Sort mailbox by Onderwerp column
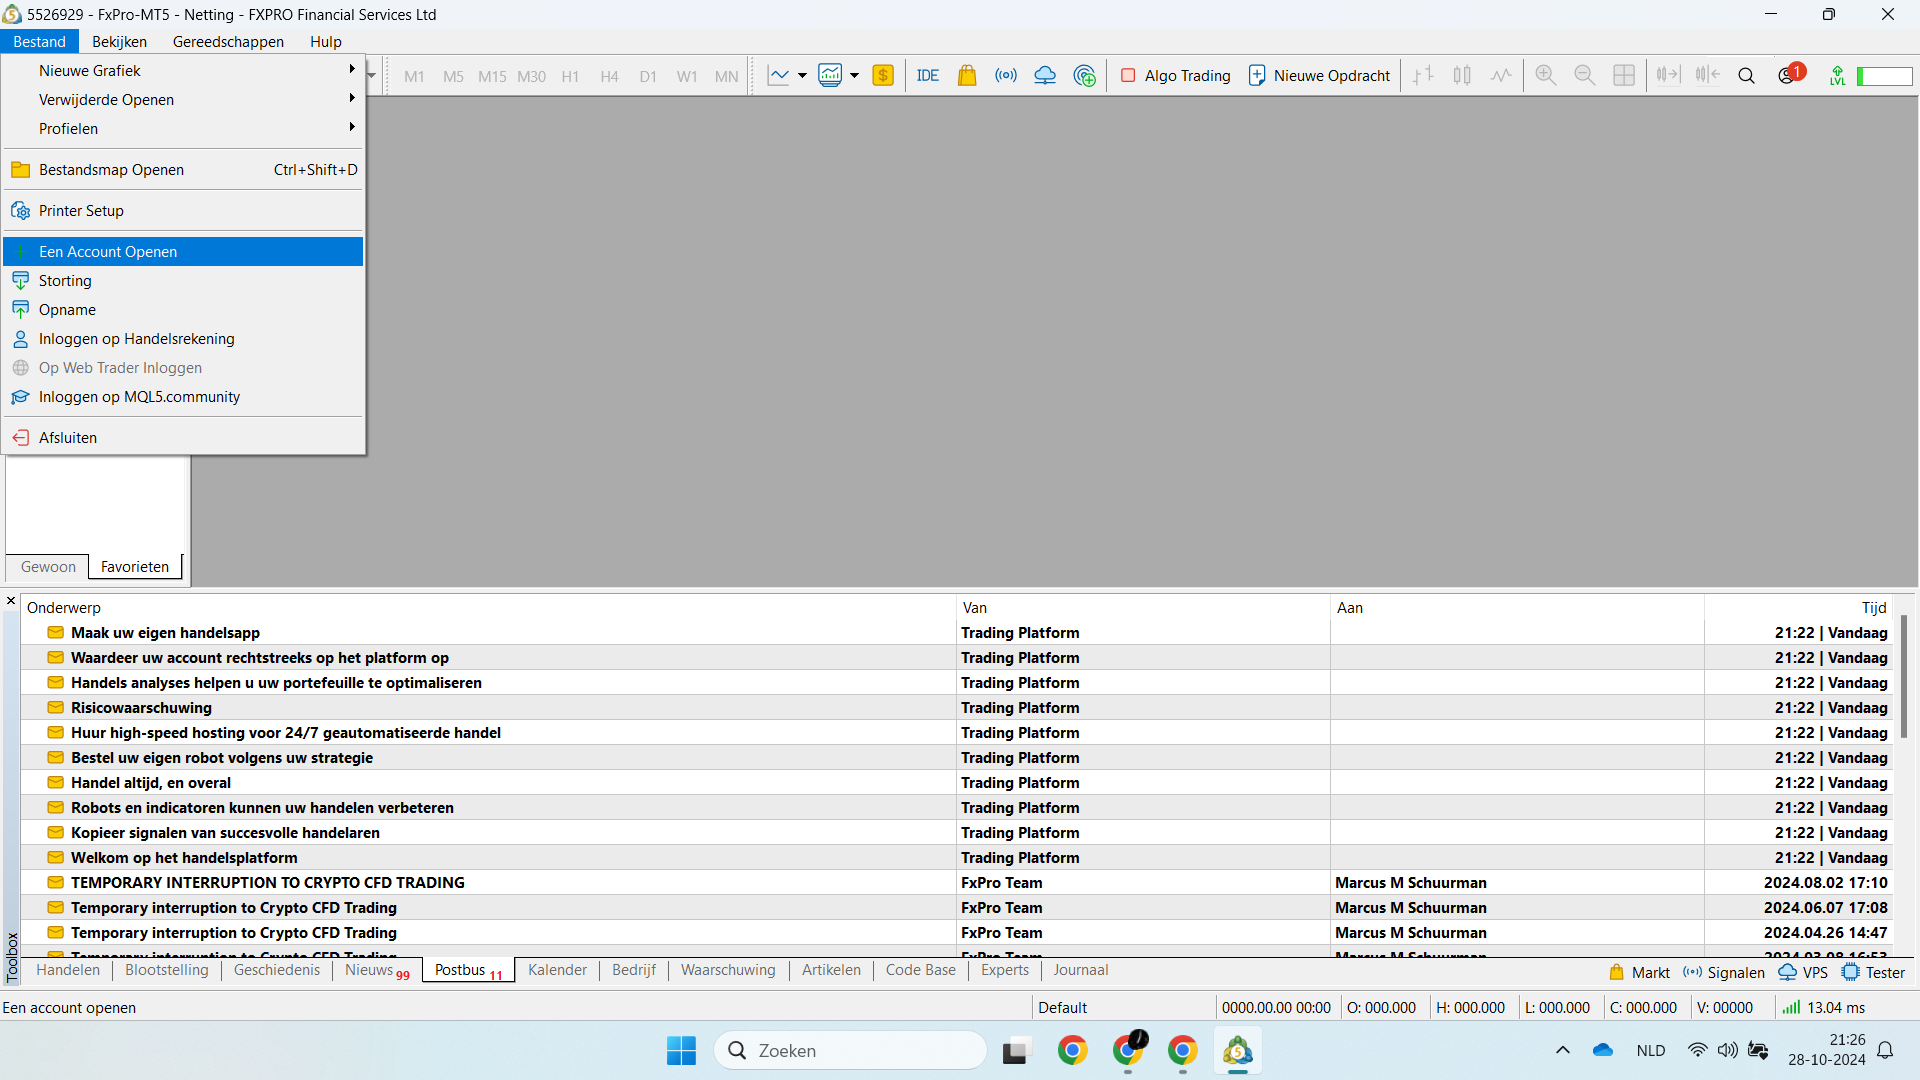1920x1080 pixels. coord(489,607)
